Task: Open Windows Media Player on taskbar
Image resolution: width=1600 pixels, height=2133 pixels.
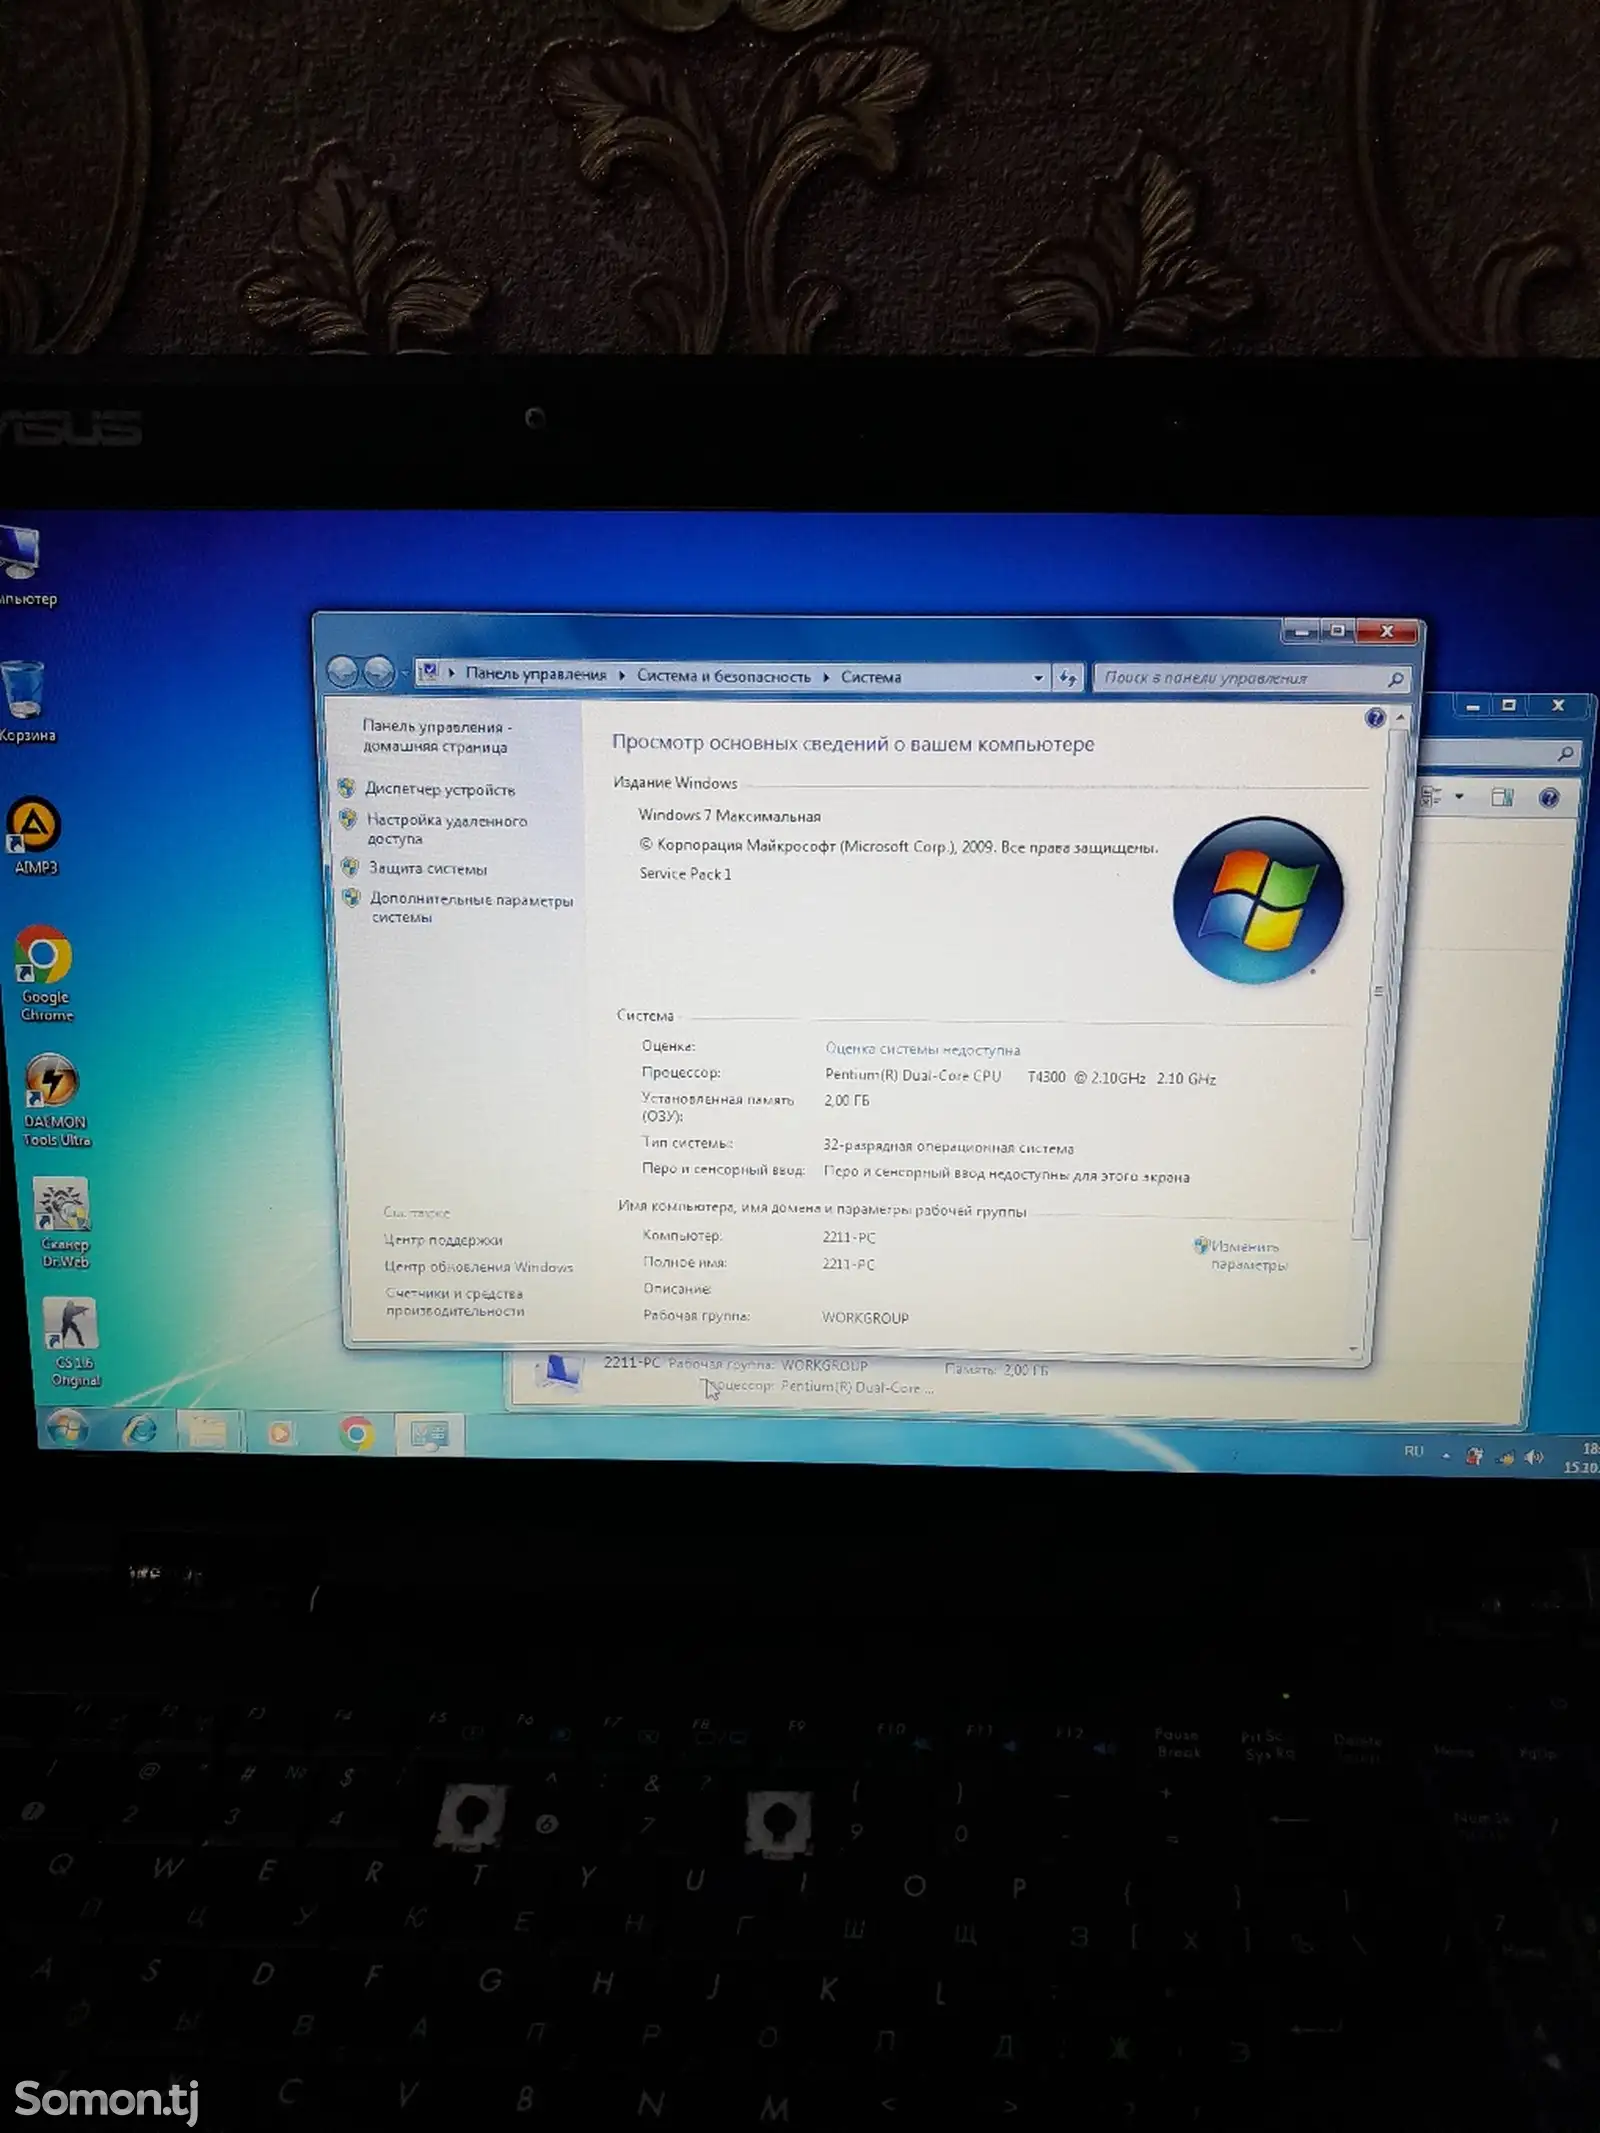Action: point(281,1434)
